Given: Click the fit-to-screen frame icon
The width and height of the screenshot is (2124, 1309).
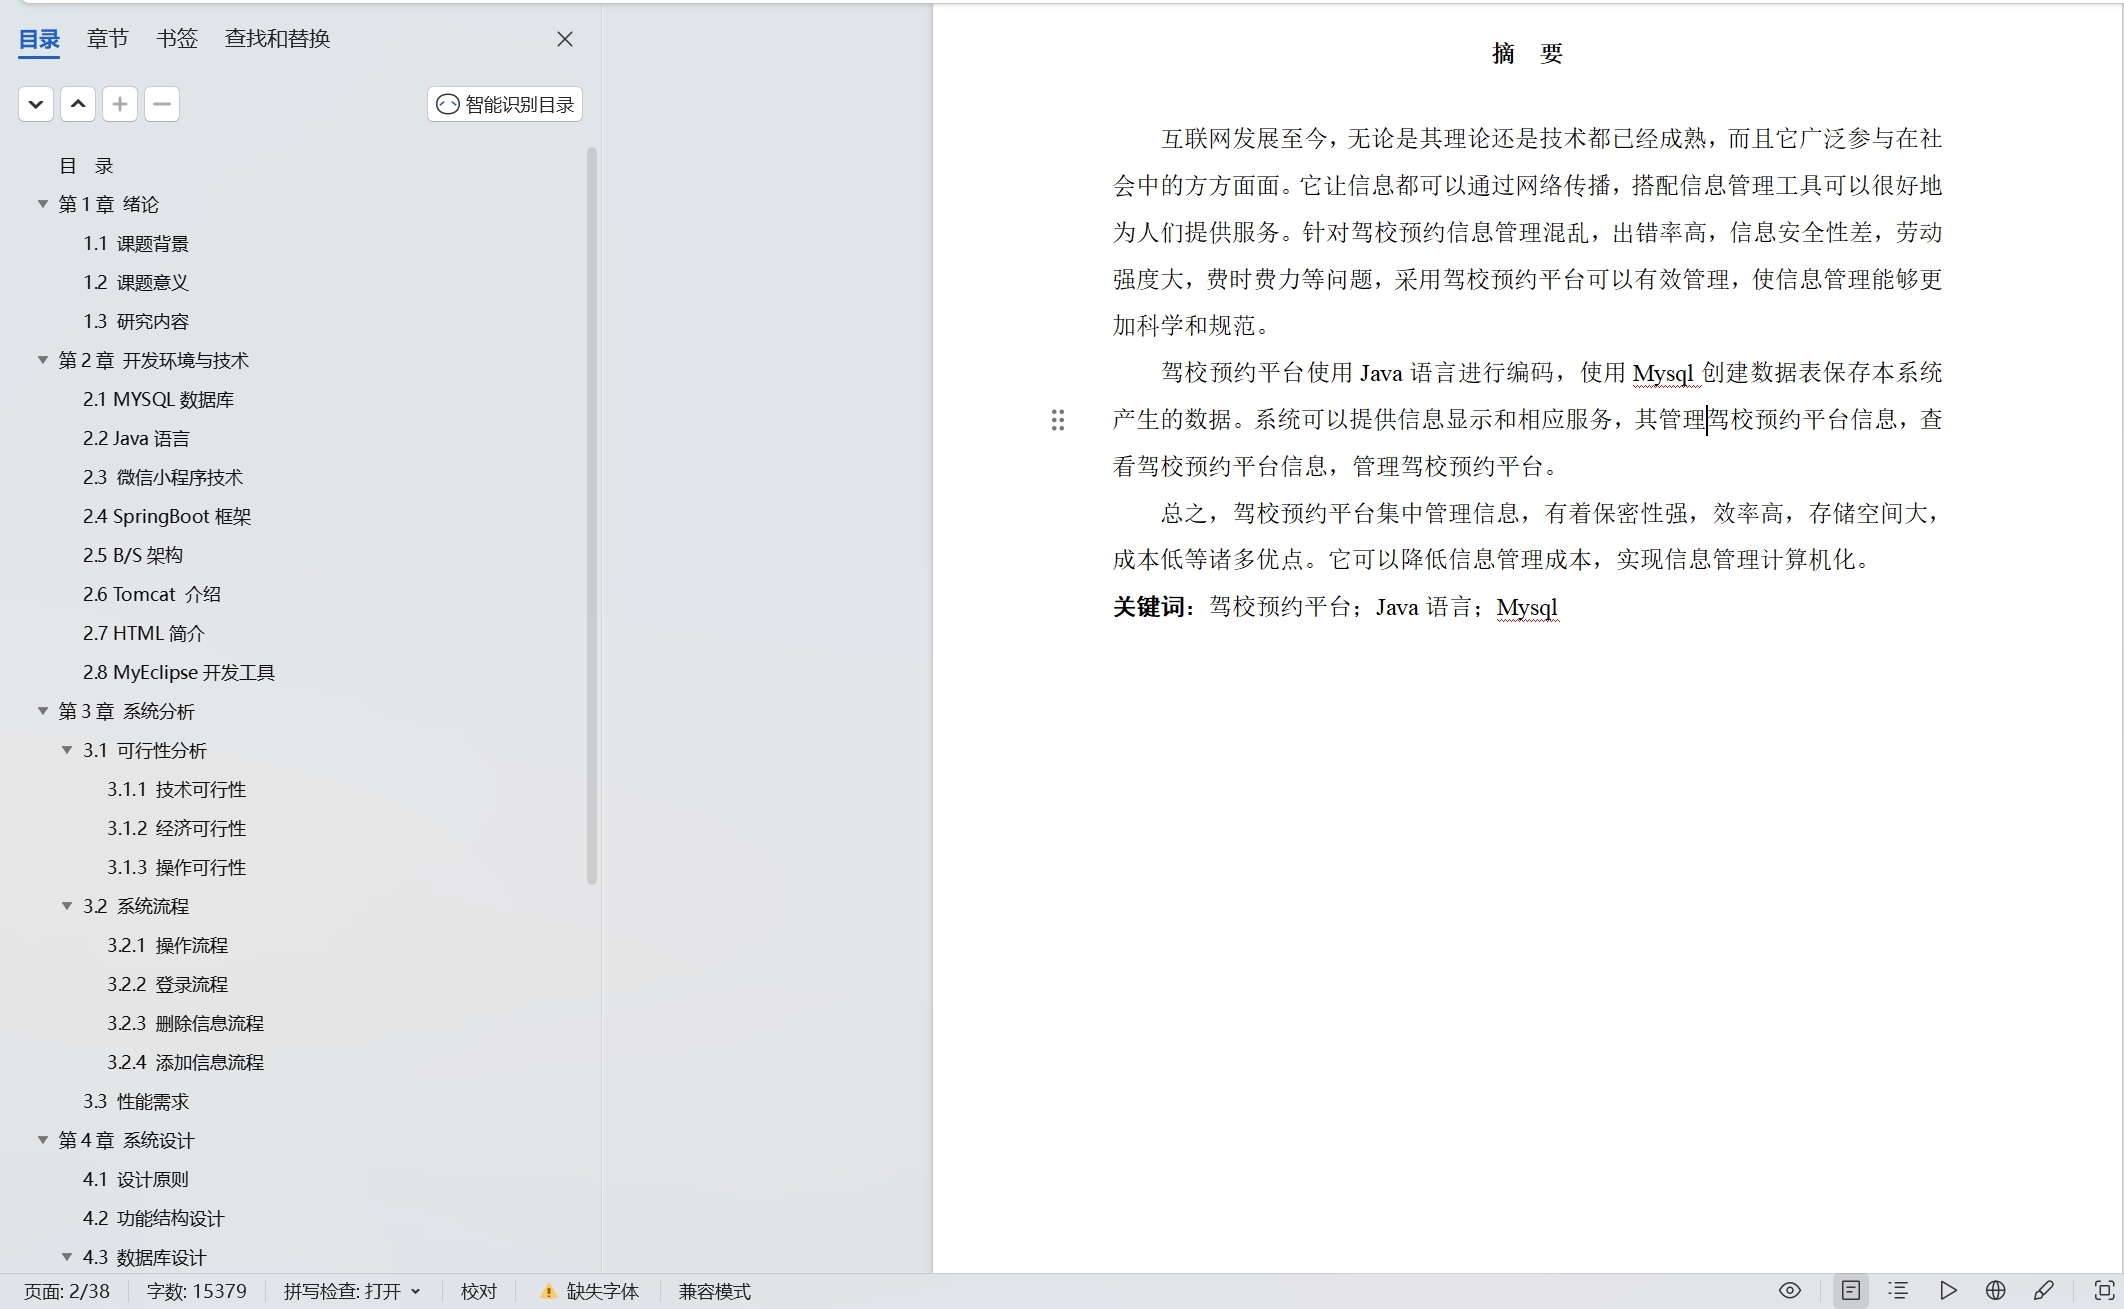Looking at the screenshot, I should pos(2104,1290).
